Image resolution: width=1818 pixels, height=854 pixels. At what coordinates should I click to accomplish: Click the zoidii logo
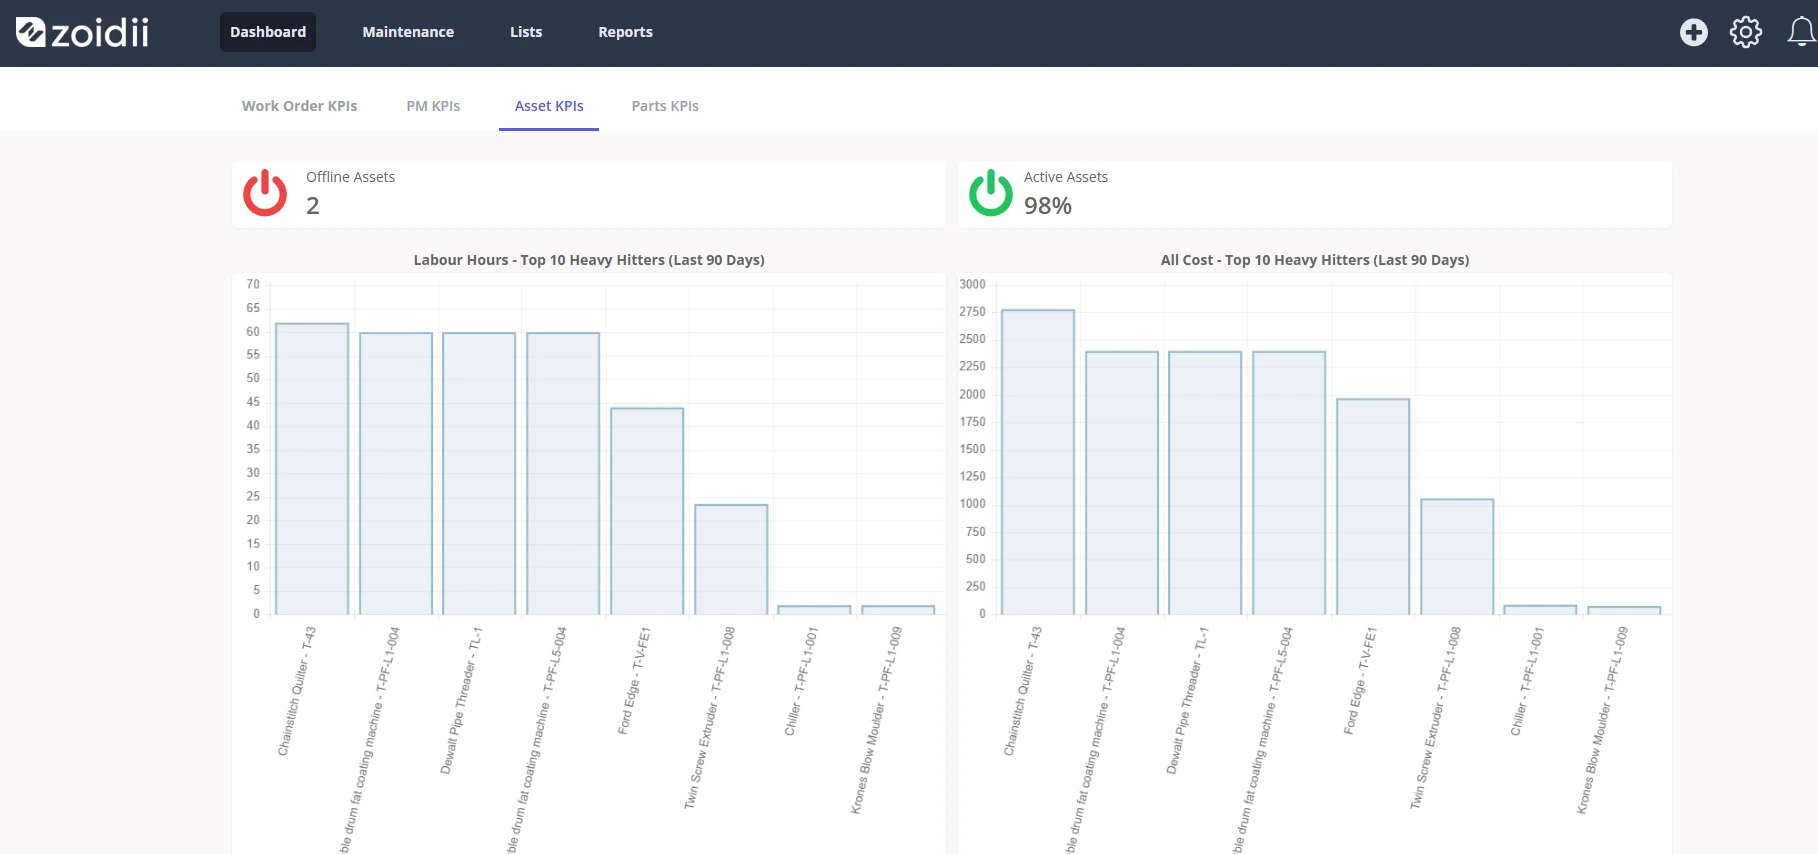[82, 33]
